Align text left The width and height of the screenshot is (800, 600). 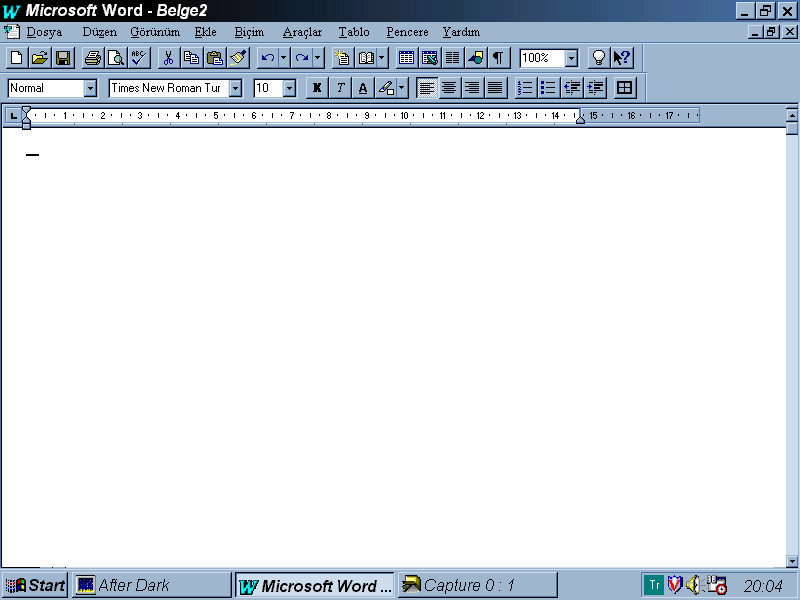pos(427,88)
